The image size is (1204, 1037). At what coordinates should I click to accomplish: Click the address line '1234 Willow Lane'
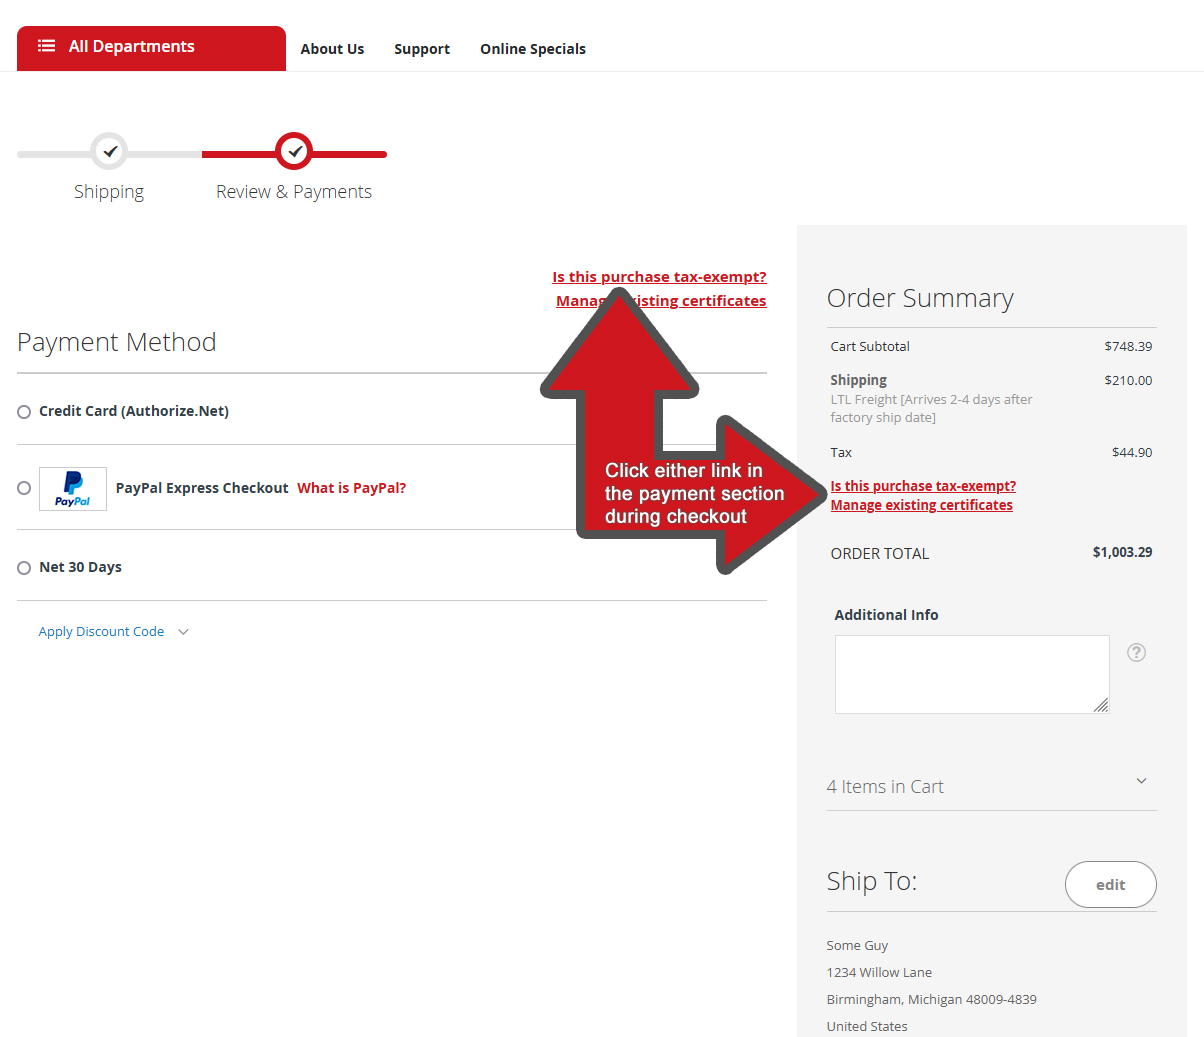pyautogui.click(x=879, y=972)
